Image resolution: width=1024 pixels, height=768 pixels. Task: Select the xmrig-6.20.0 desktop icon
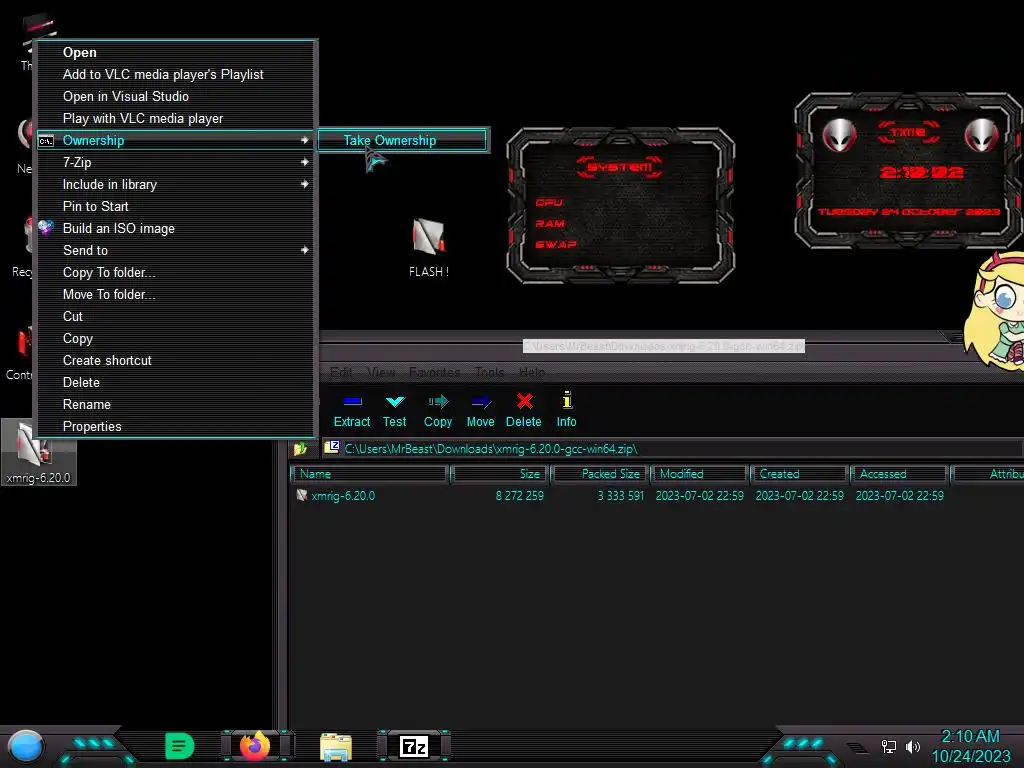pos(39,452)
